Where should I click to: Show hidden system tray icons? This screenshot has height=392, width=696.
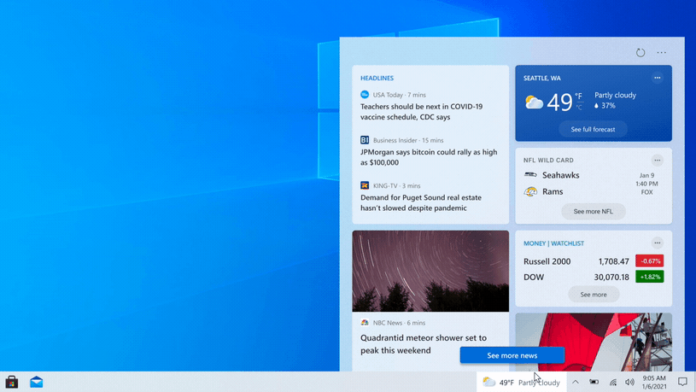click(x=575, y=382)
